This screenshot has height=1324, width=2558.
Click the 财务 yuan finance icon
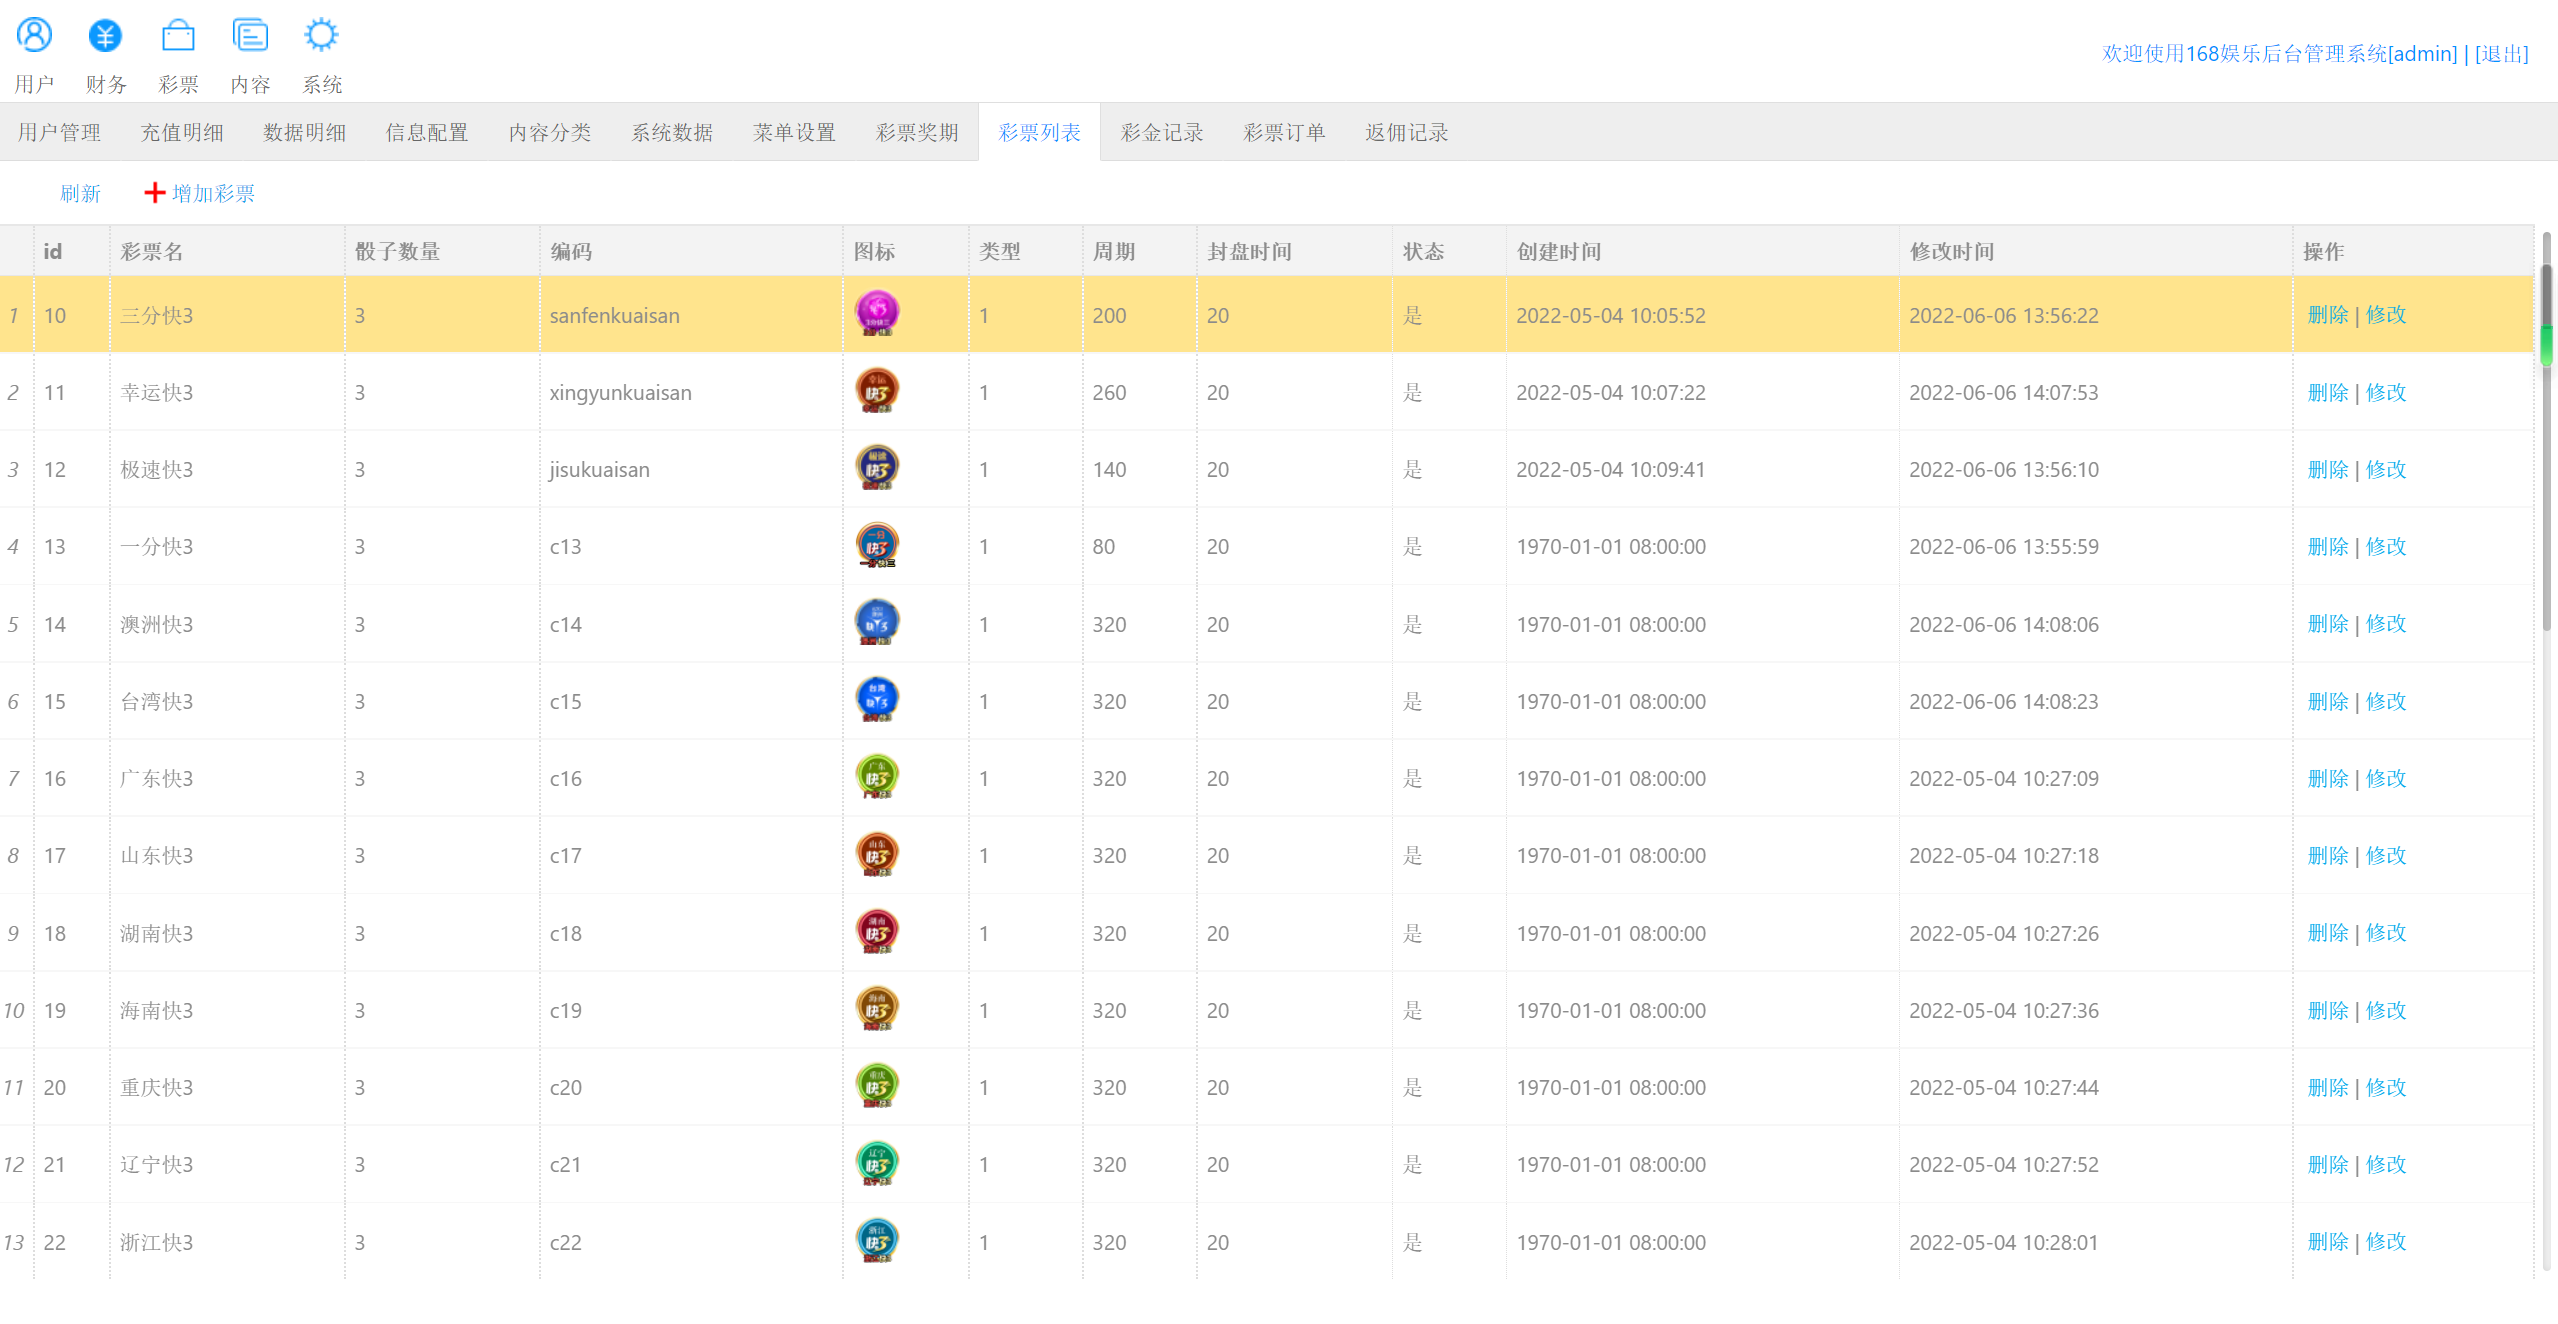[x=105, y=36]
